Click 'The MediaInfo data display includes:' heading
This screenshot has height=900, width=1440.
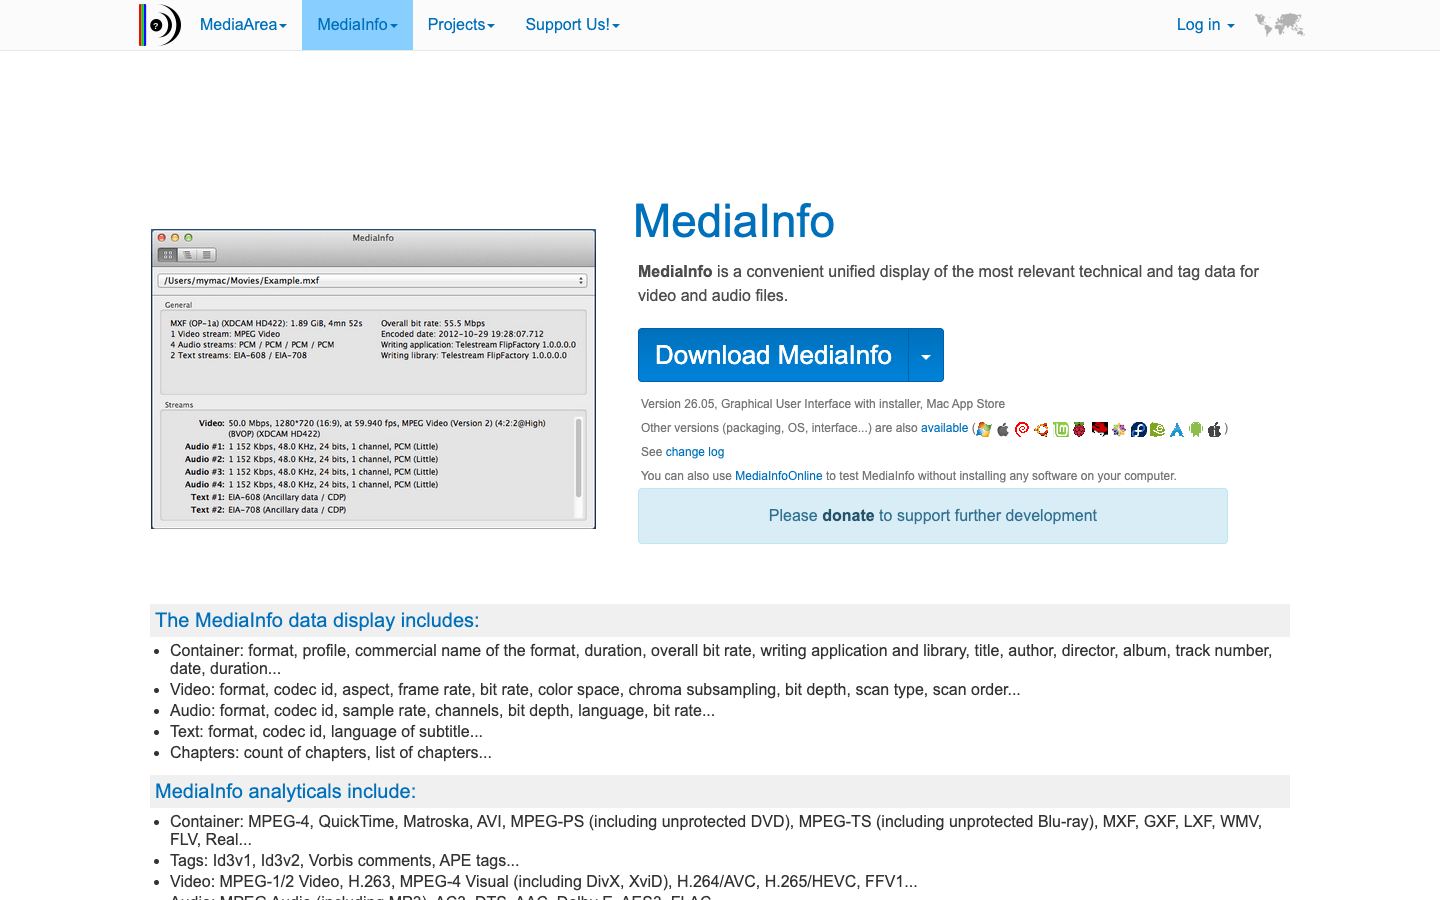tap(317, 620)
